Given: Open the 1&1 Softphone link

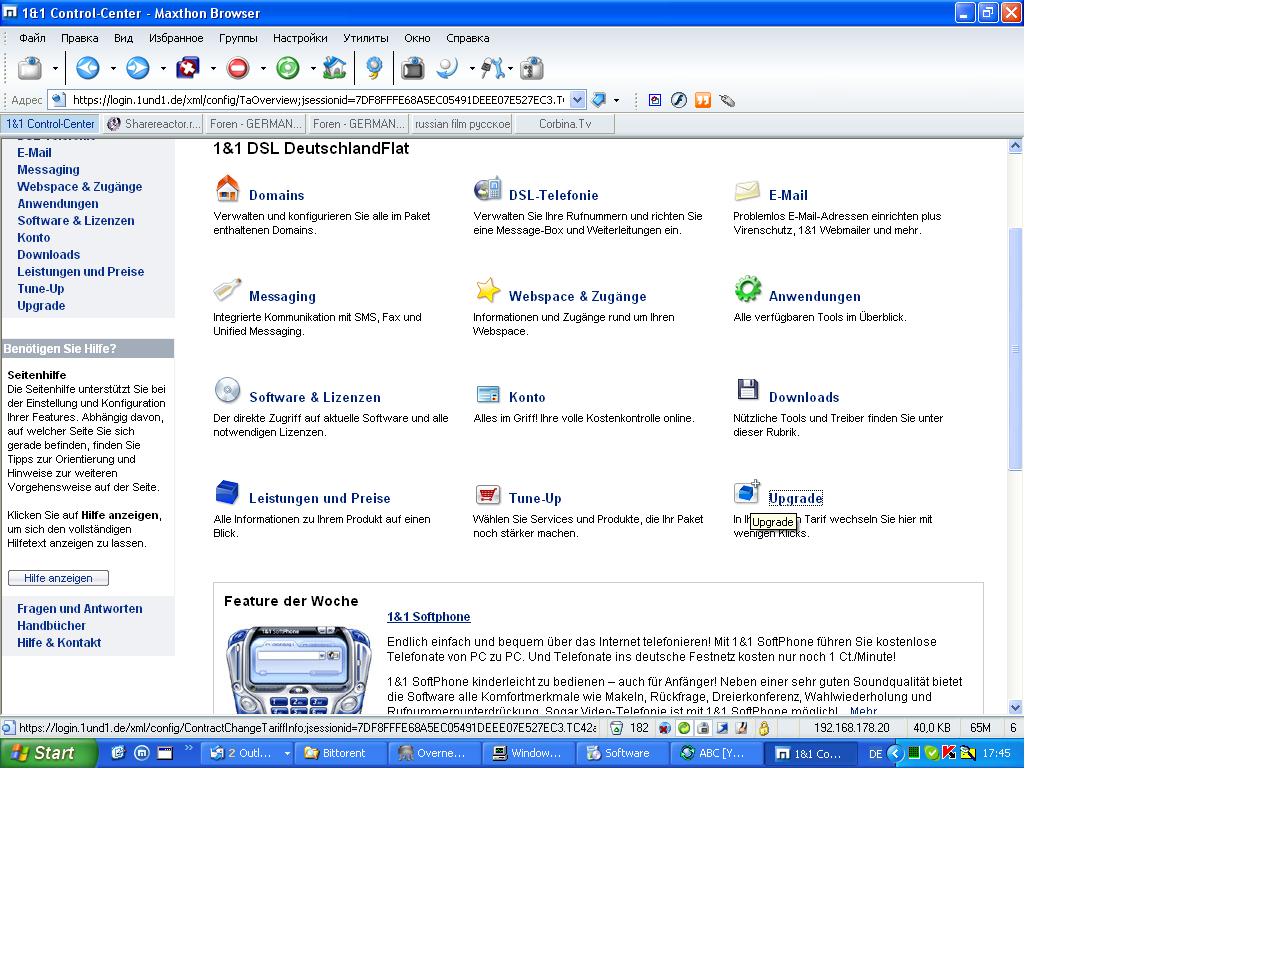Looking at the screenshot, I should [428, 617].
